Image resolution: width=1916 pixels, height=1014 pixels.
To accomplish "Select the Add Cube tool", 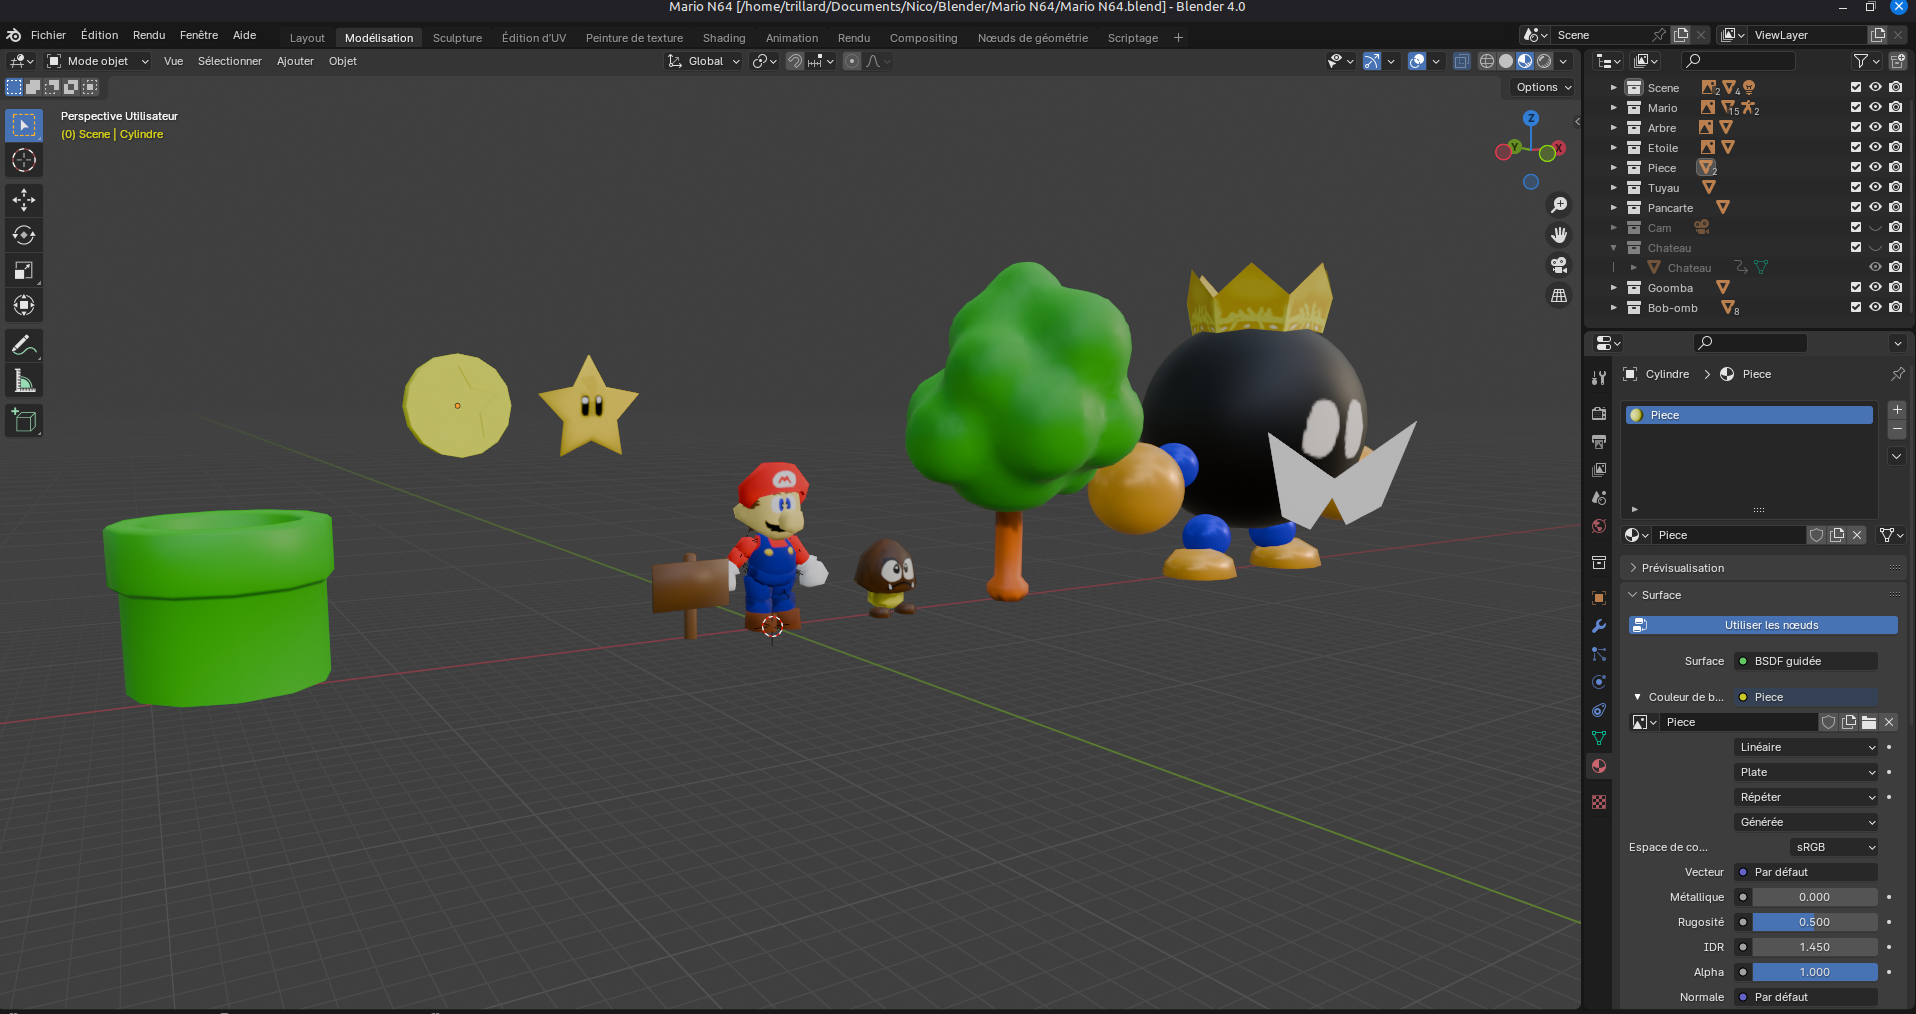I will (24, 421).
